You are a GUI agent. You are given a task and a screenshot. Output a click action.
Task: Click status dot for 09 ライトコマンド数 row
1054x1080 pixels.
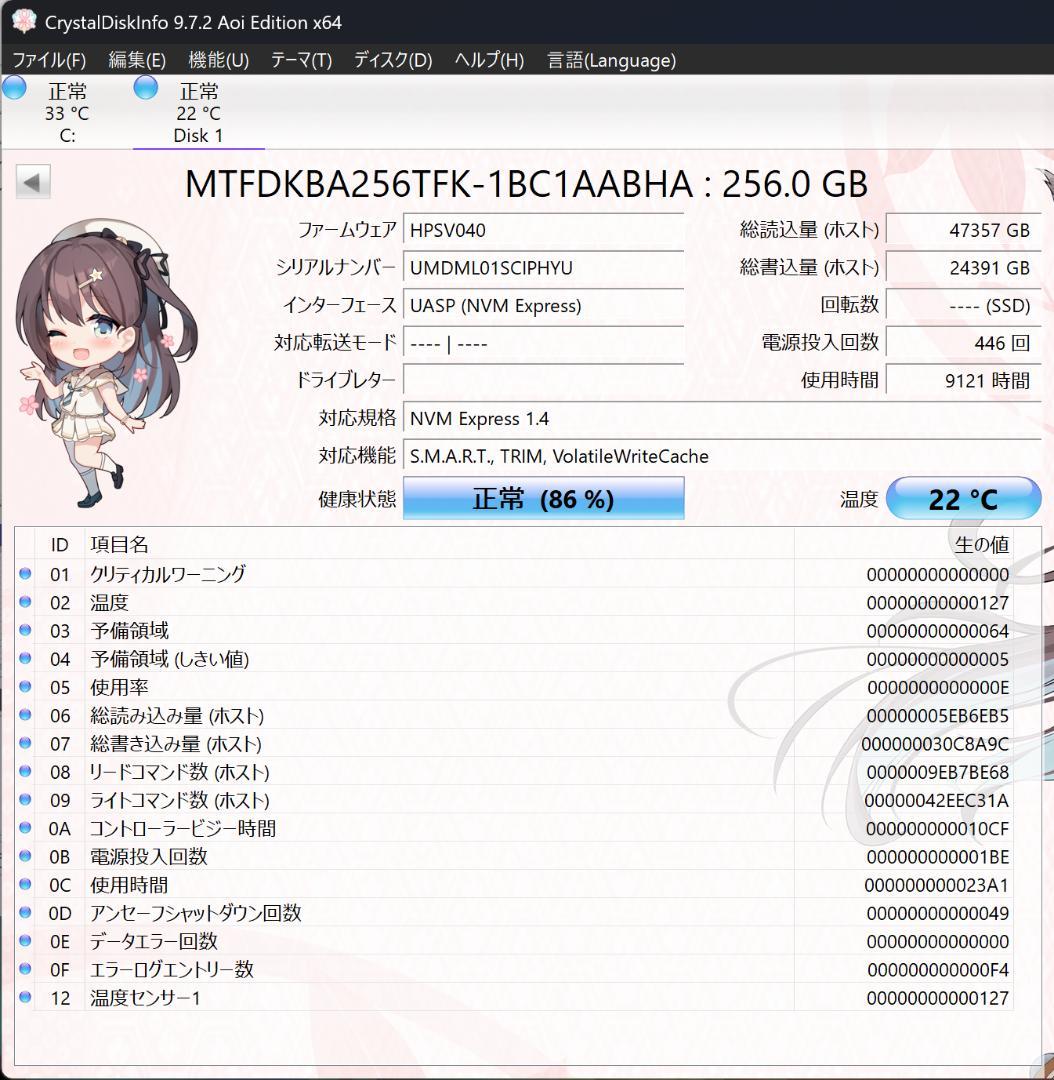click(25, 799)
